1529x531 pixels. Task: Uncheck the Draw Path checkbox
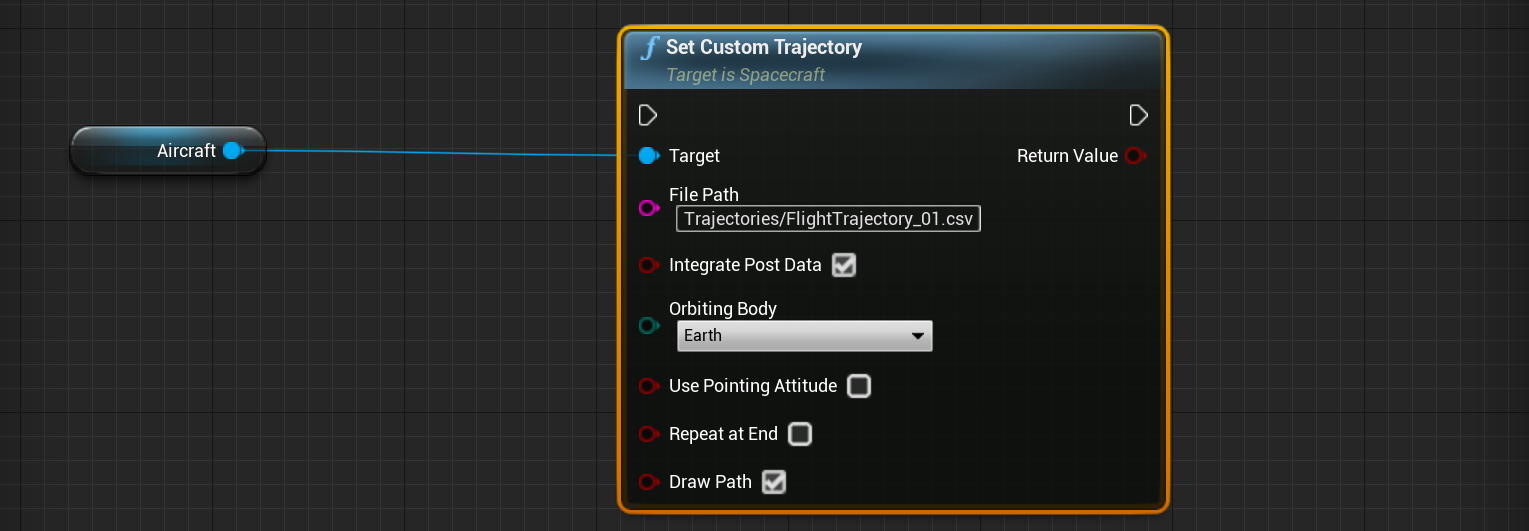click(x=773, y=482)
